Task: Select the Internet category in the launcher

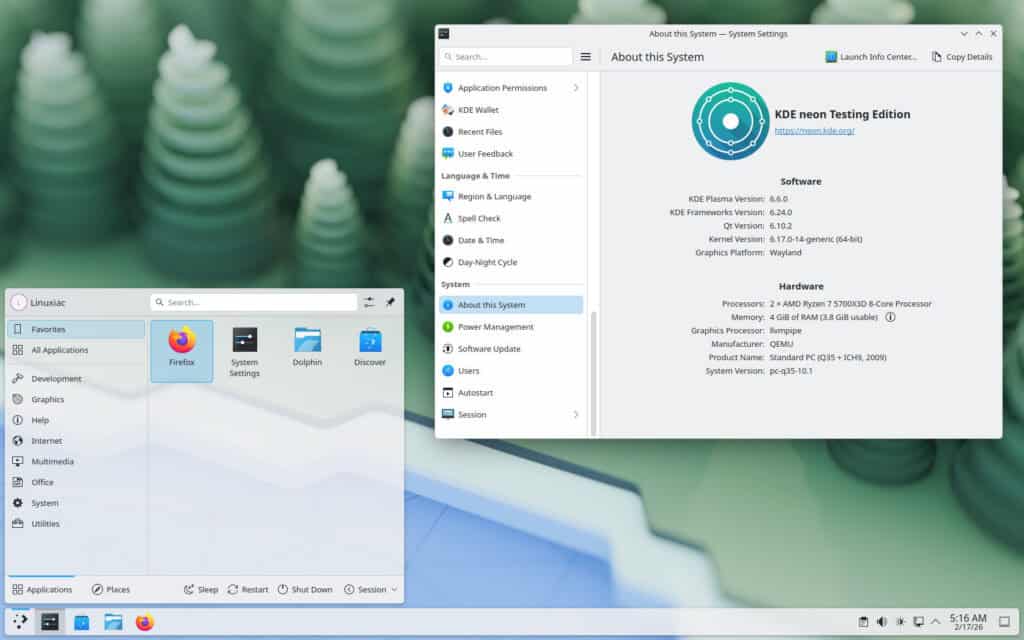Action: tap(47, 440)
